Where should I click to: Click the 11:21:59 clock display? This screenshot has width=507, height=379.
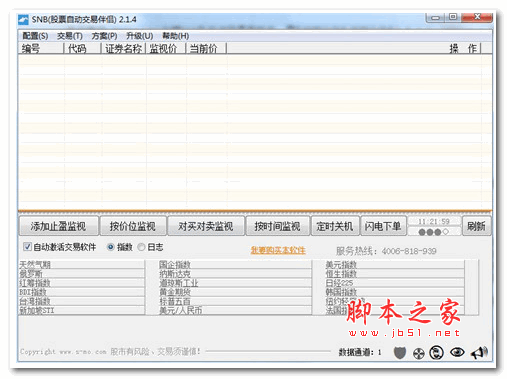pyautogui.click(x=434, y=221)
